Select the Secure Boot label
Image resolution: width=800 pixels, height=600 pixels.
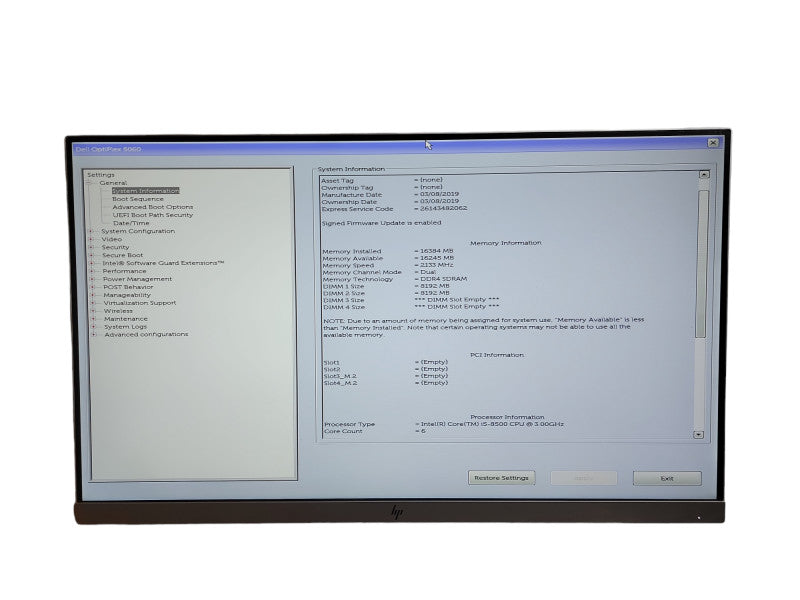point(122,255)
